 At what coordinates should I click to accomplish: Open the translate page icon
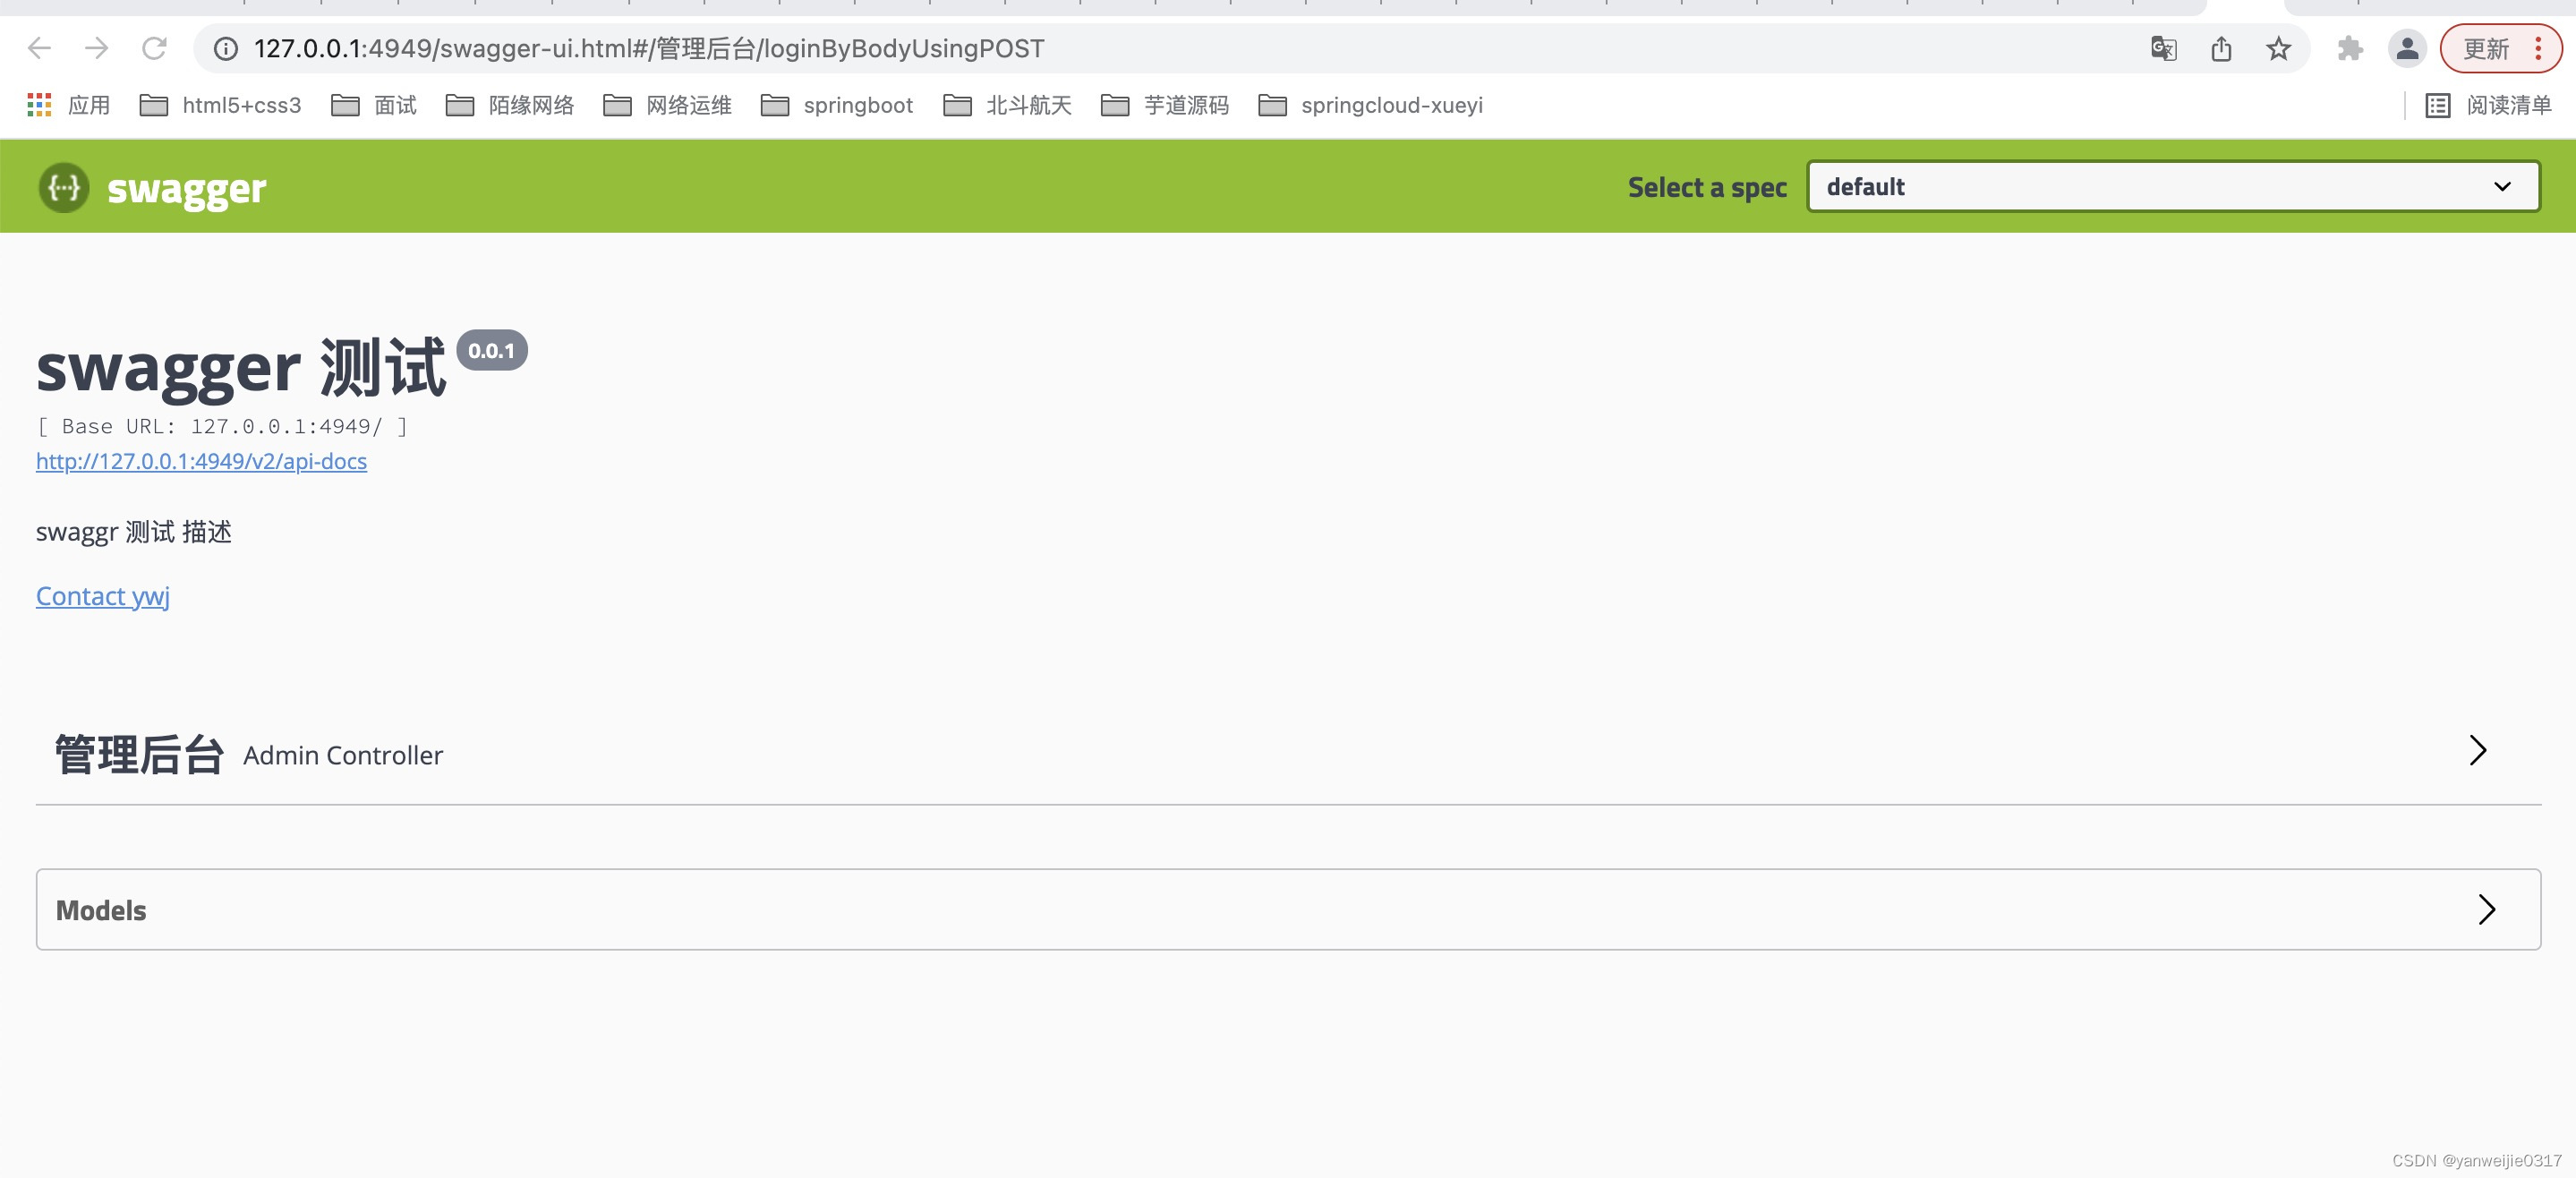tap(2163, 48)
